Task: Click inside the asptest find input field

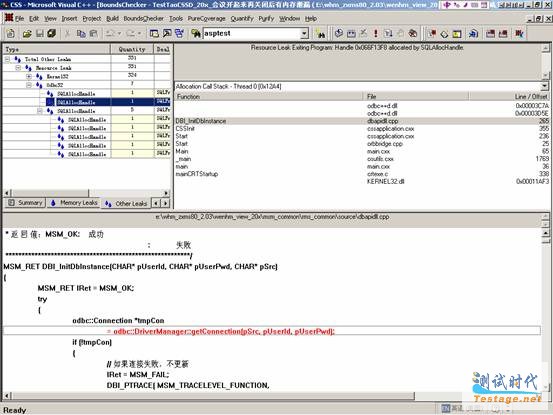Action: pyautogui.click(x=252, y=33)
